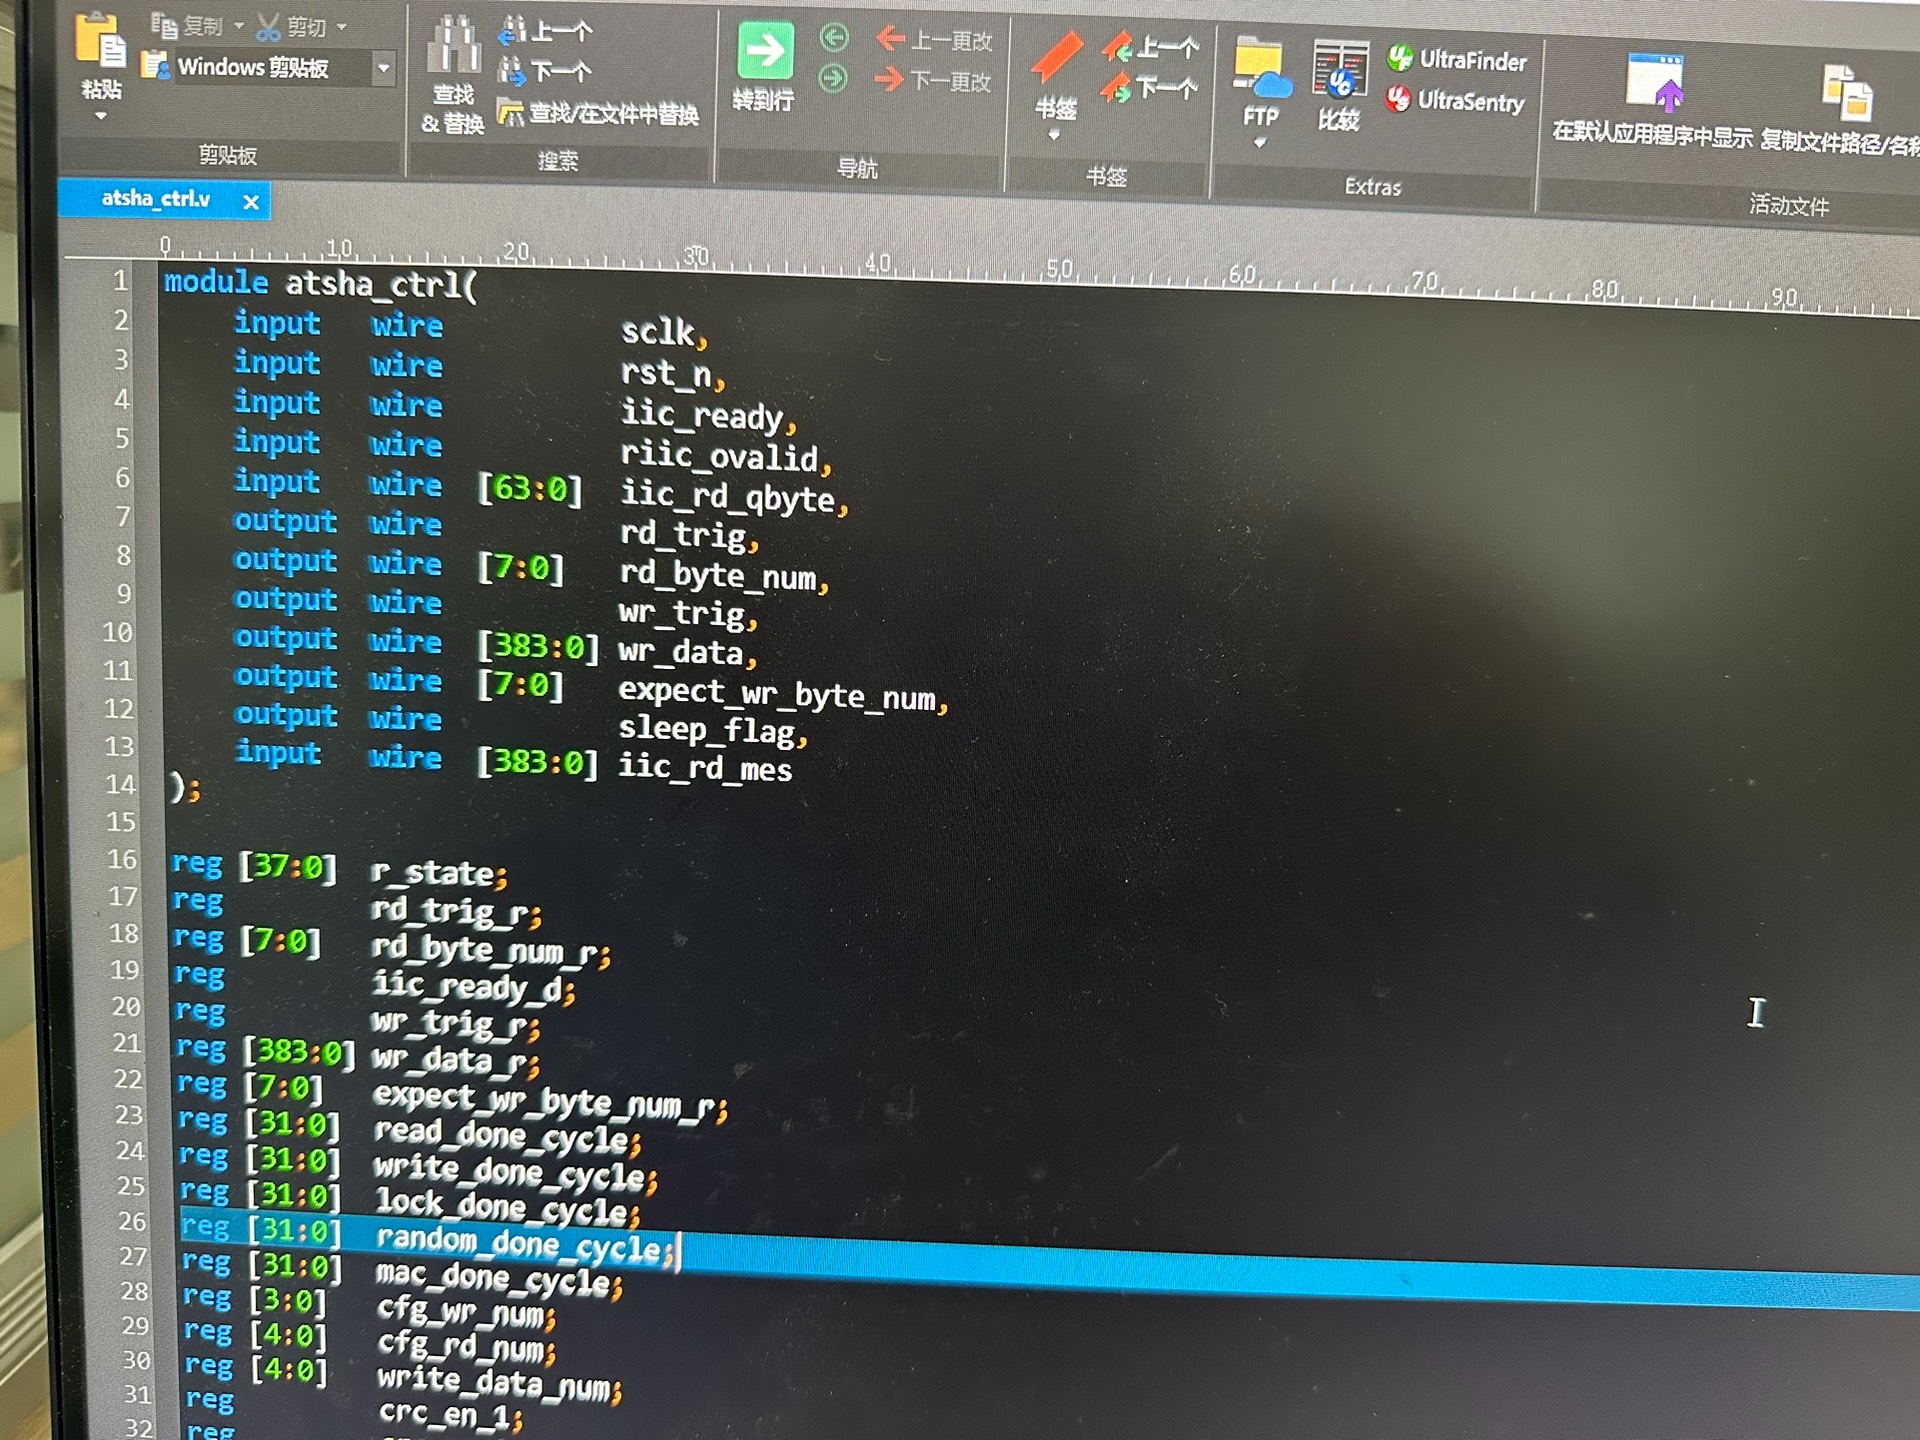The image size is (1920, 1440).
Task: Click 'iic_rd_mes' input port name
Action: pos(705,768)
